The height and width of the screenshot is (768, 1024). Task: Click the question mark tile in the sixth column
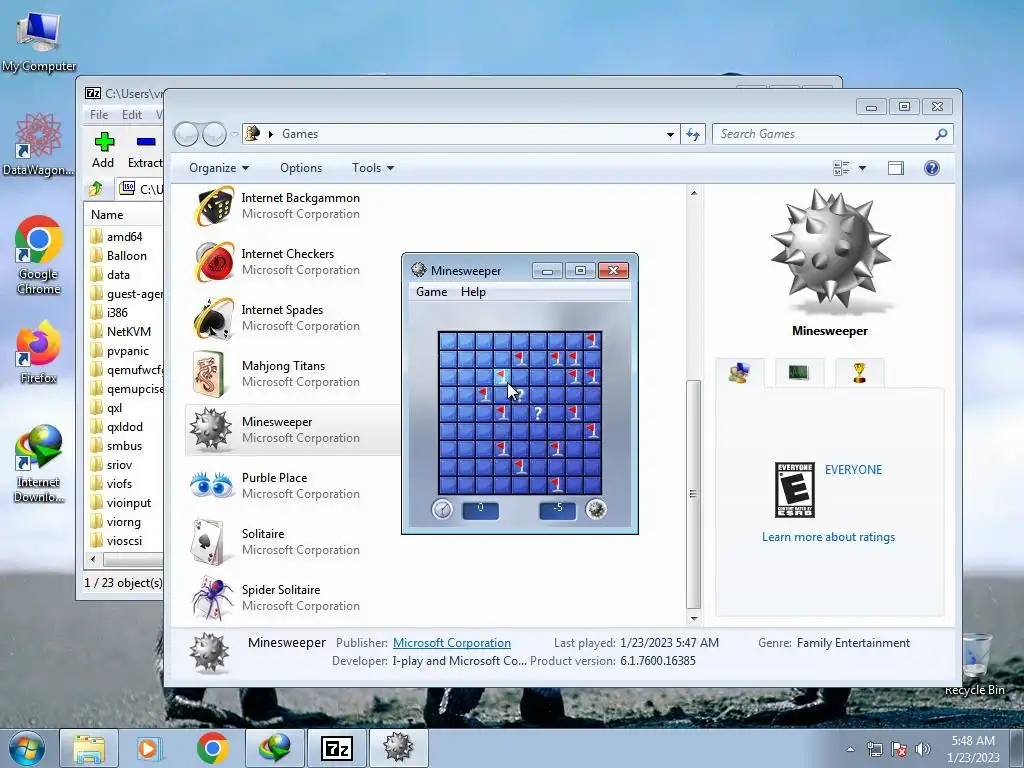(x=537, y=413)
